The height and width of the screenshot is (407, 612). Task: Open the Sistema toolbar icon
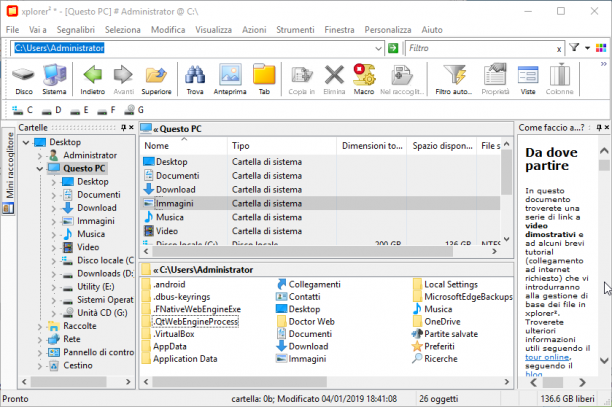pos(54,80)
